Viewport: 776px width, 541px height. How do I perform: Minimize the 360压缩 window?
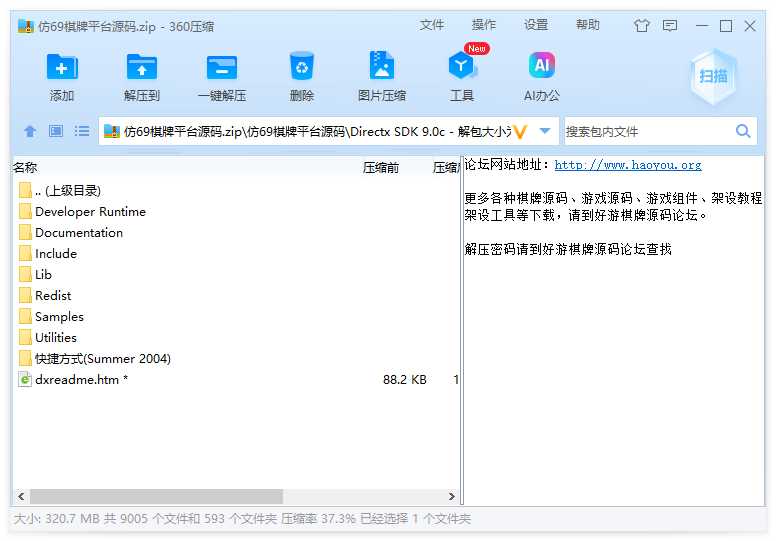(x=702, y=25)
